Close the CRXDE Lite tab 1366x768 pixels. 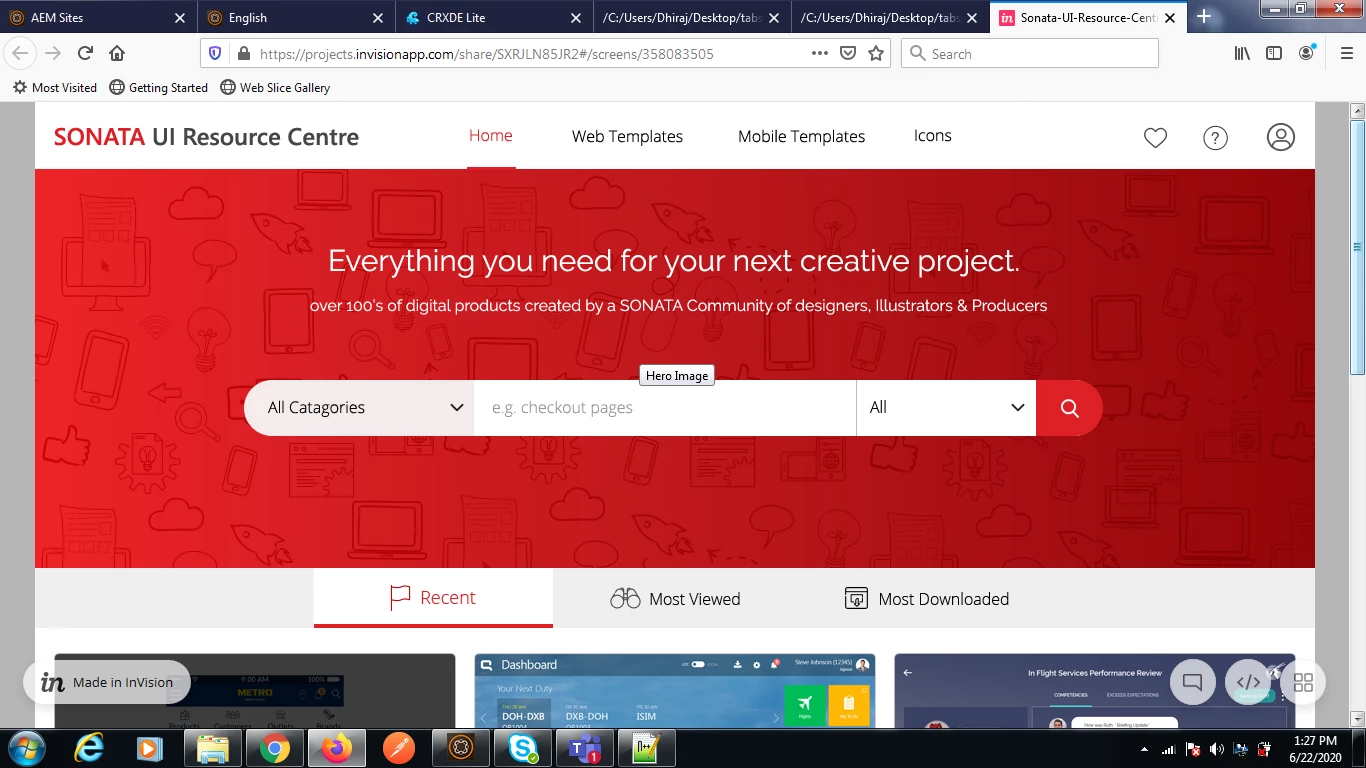click(x=575, y=18)
